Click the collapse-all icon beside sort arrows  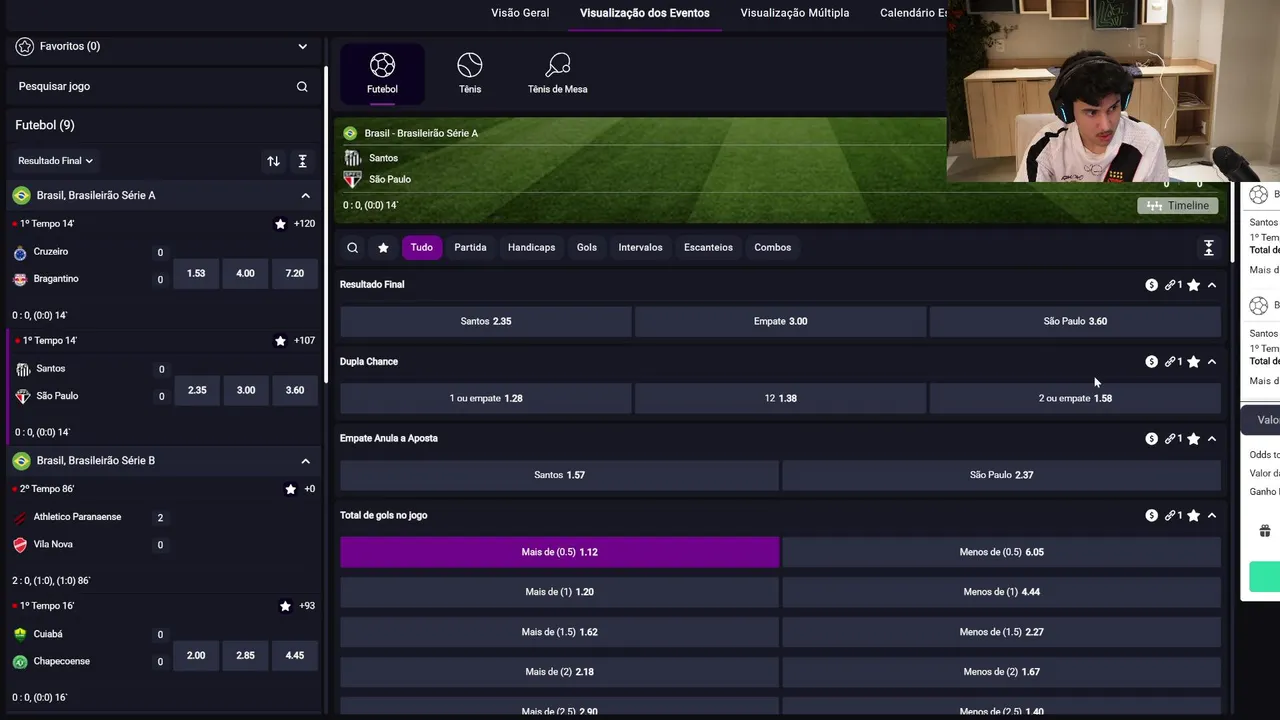[x=302, y=161]
